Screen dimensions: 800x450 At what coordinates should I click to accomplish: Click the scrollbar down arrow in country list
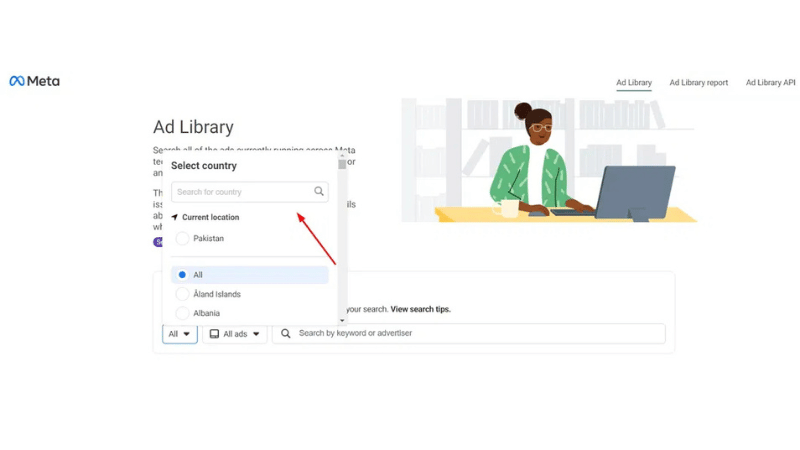[x=342, y=320]
